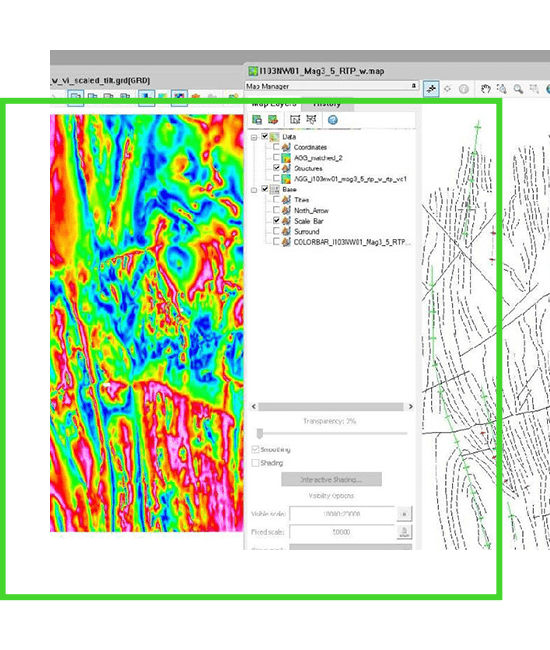Enable the Shading checkbox

coord(255,463)
